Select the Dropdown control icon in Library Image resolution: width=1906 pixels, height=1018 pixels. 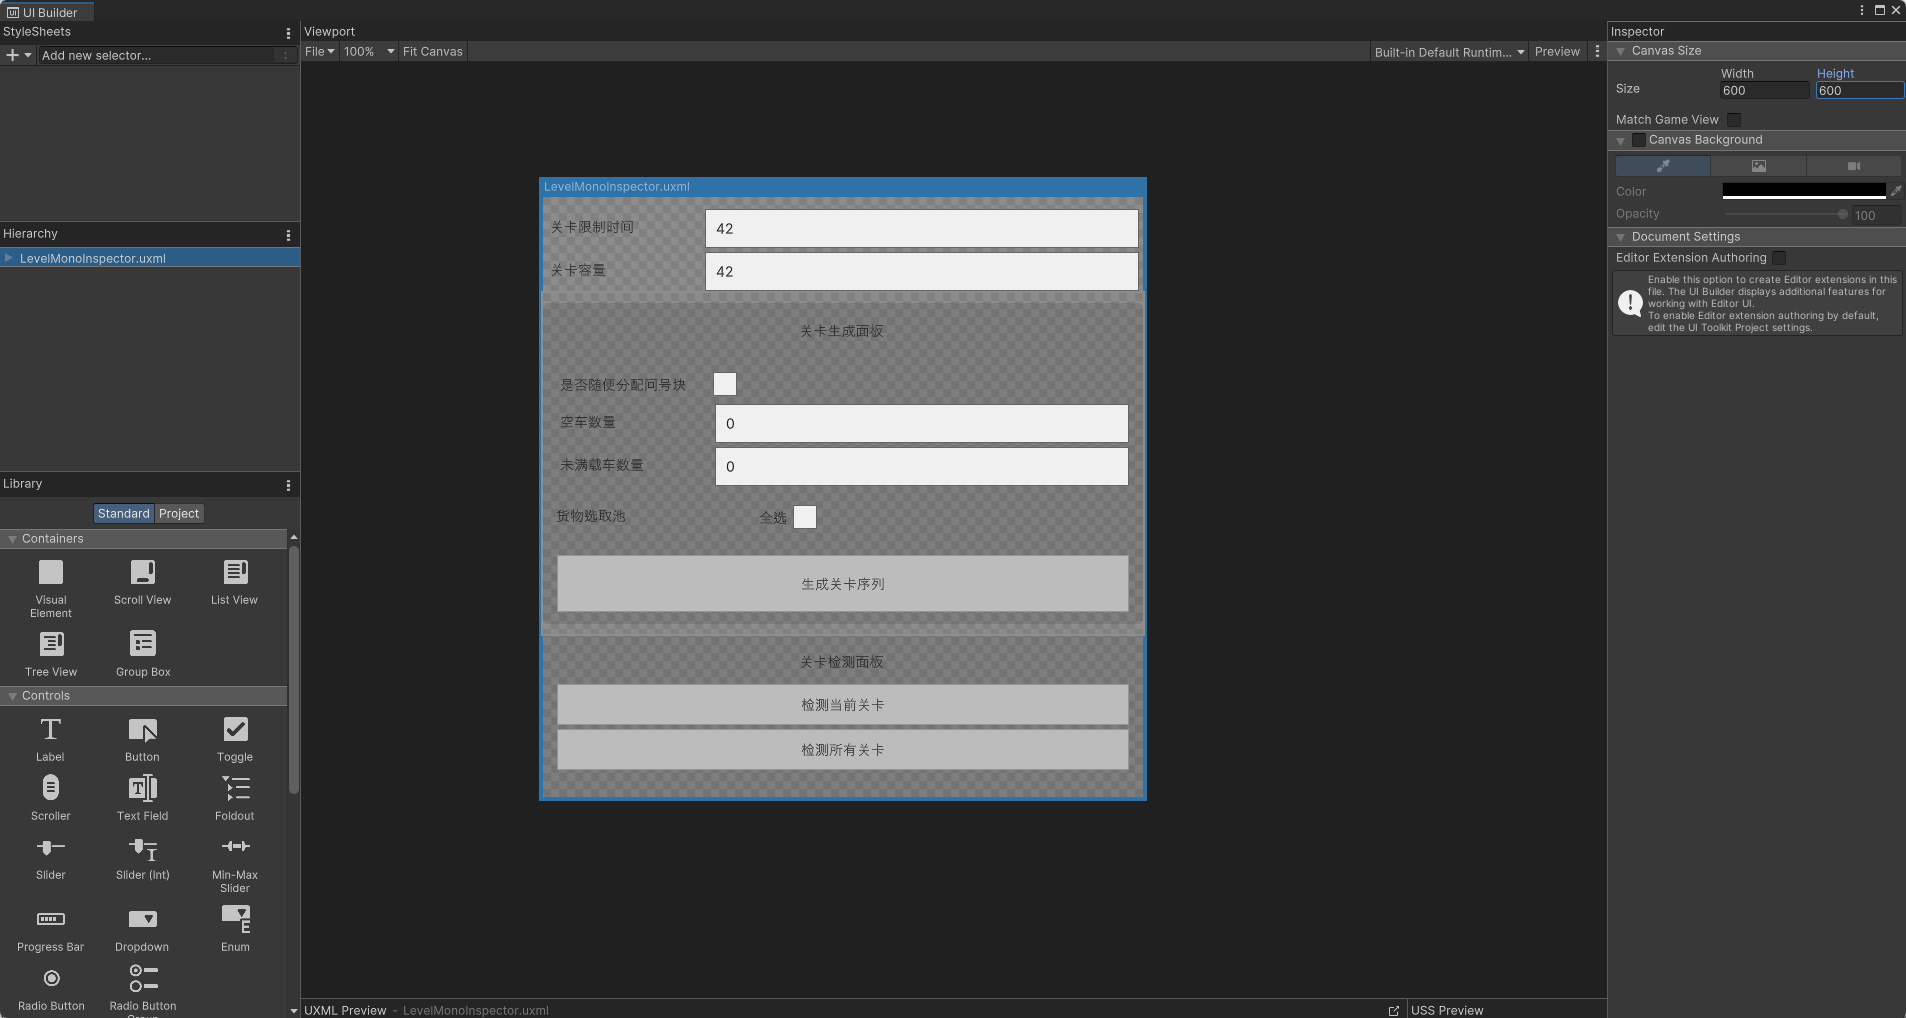click(143, 919)
